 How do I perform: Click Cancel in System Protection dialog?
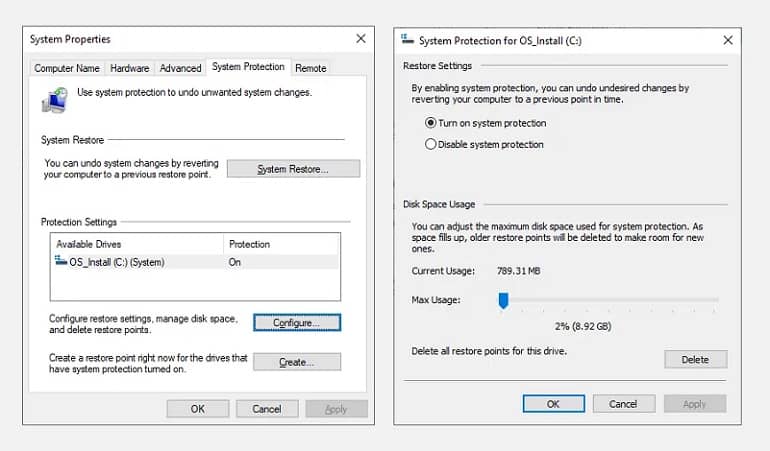coord(624,404)
